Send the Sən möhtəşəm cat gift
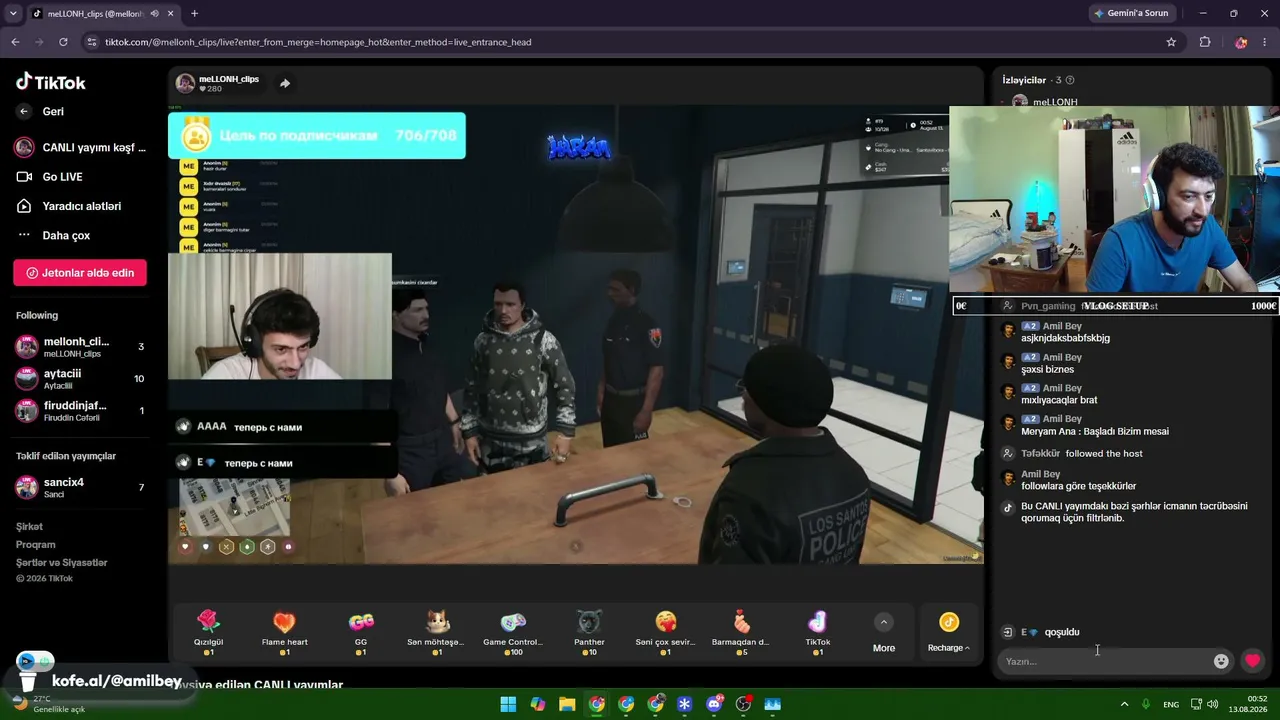 coord(437,632)
